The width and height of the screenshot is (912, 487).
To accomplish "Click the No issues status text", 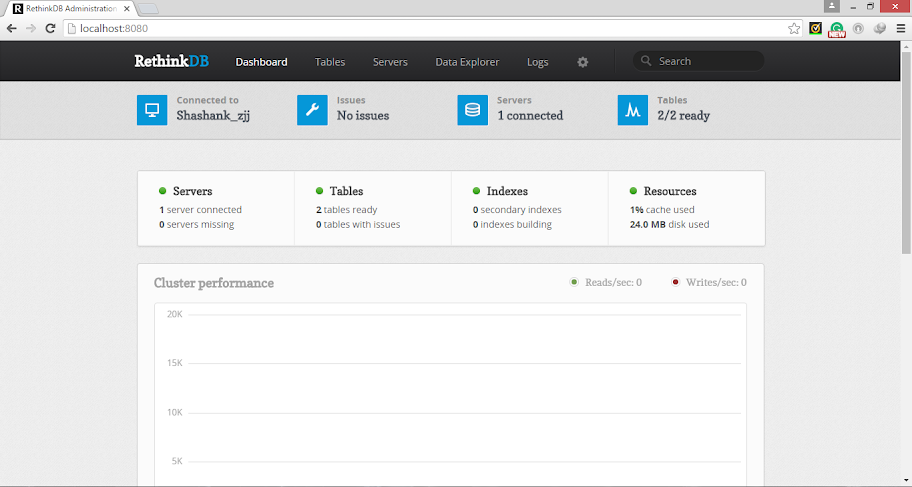I will pos(363,115).
